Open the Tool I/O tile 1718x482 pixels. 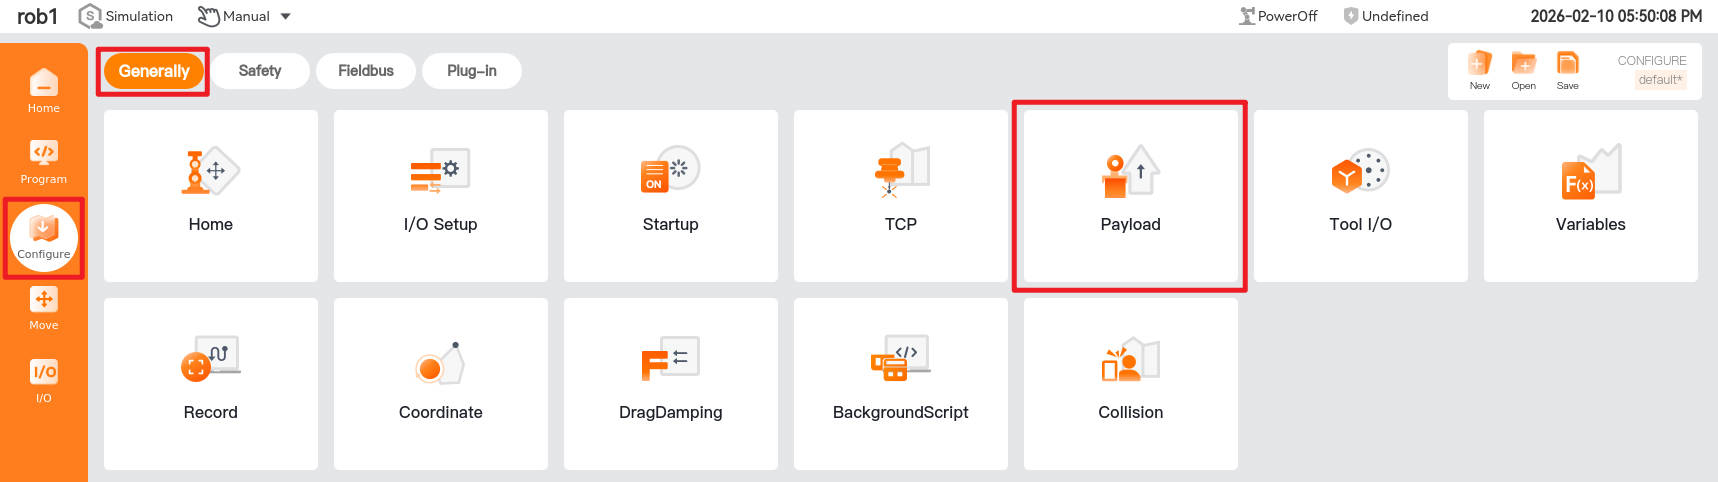pyautogui.click(x=1360, y=196)
